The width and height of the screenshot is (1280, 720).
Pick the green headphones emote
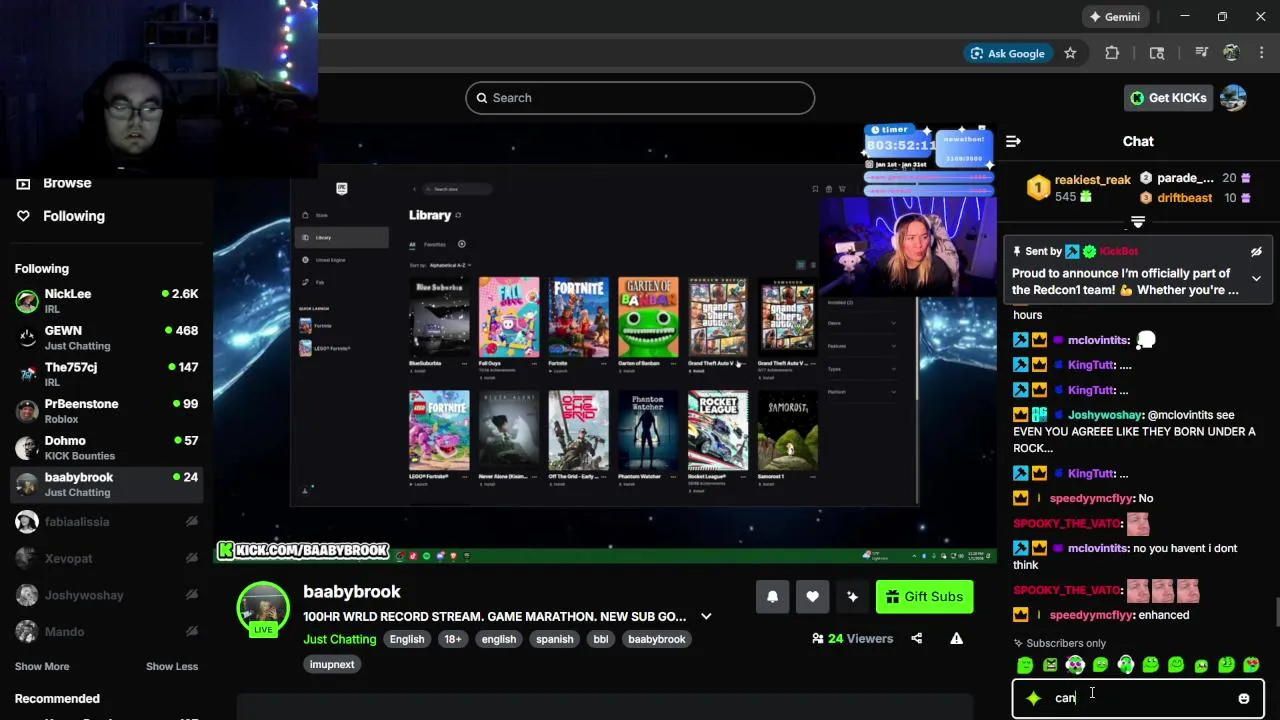1126,665
